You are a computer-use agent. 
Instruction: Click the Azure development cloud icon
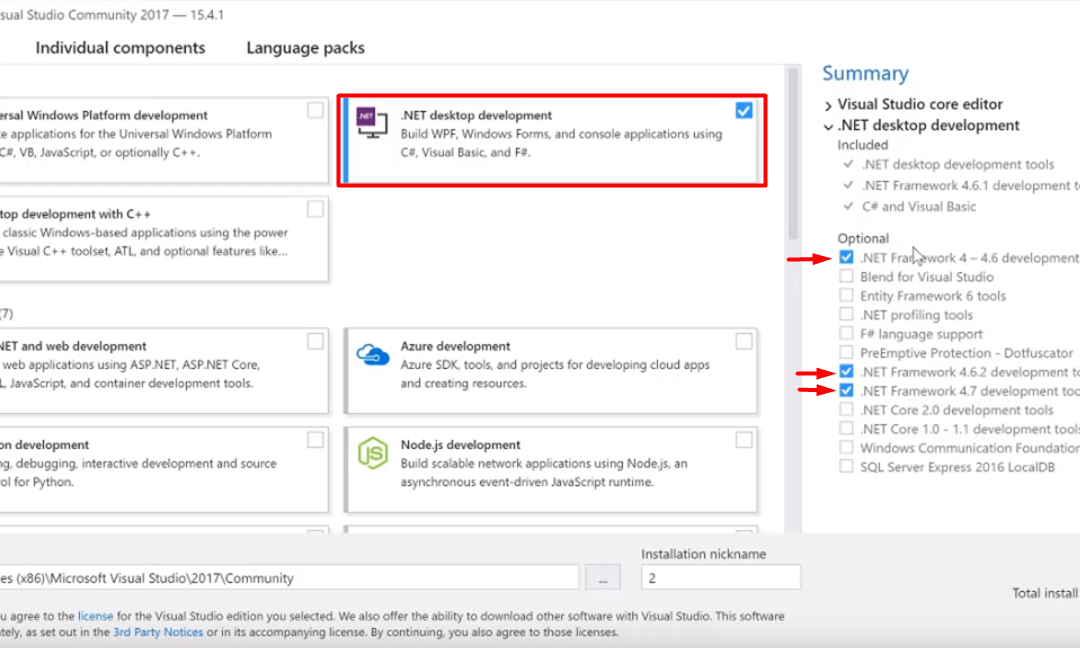373,355
